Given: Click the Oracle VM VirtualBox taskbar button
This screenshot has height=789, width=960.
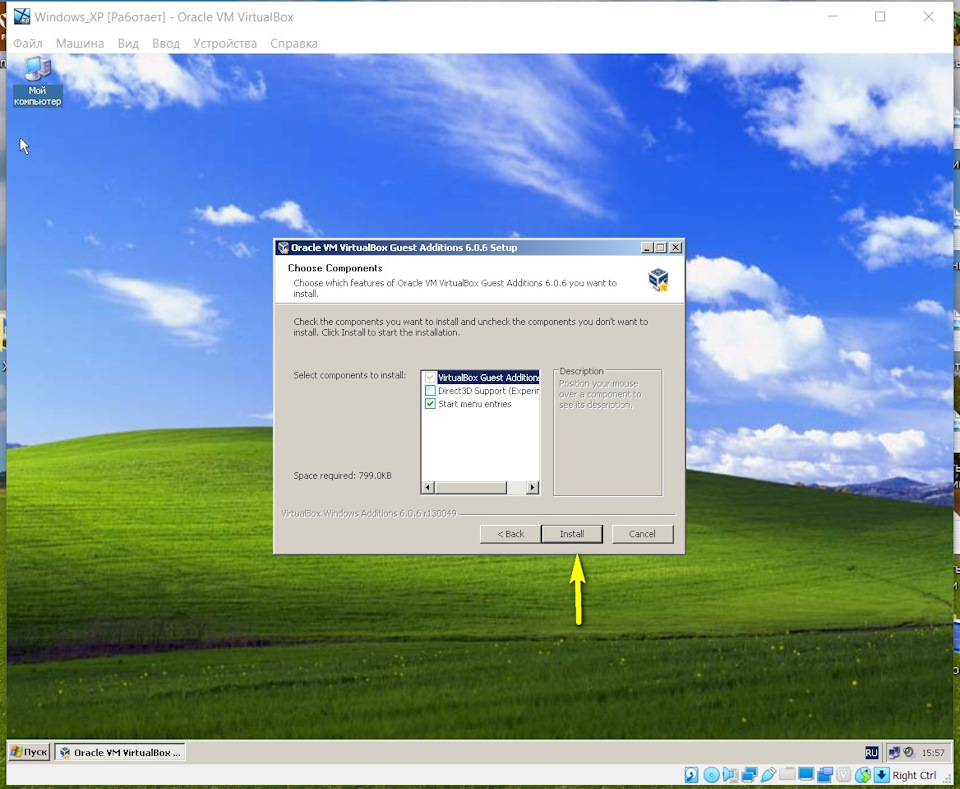Looking at the screenshot, I should tap(120, 752).
